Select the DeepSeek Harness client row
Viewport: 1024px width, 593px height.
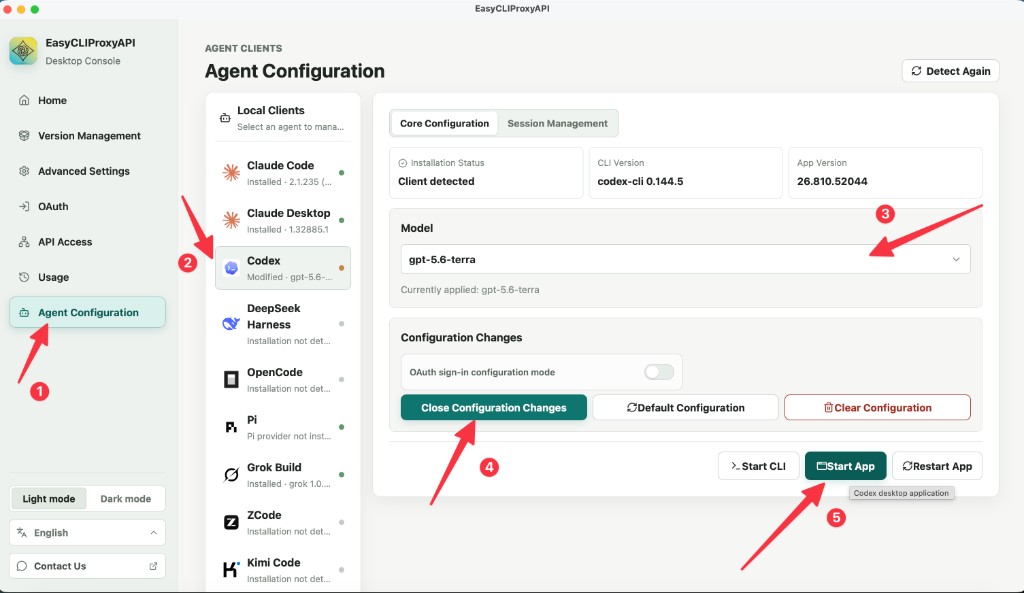point(283,323)
